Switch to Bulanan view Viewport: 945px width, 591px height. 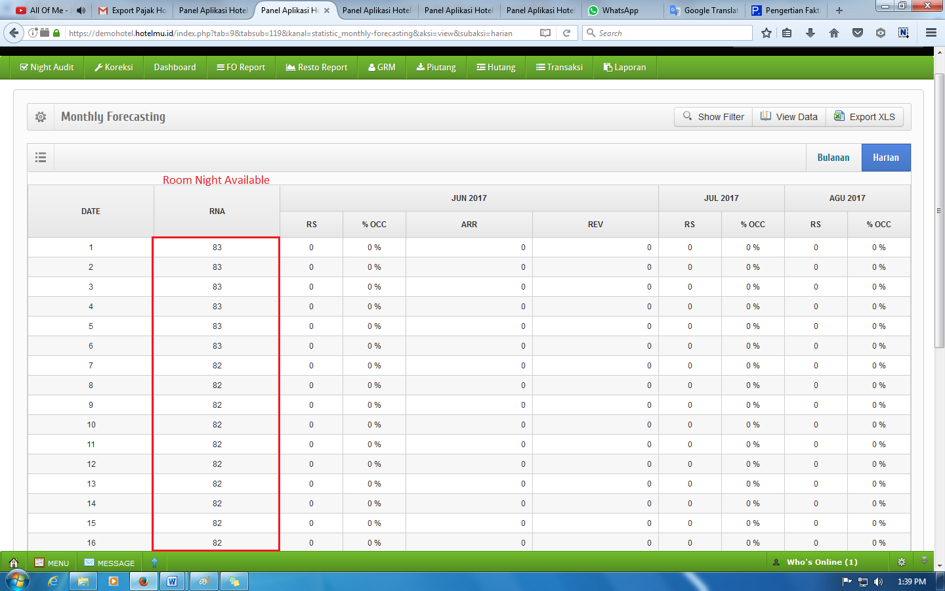tap(833, 157)
